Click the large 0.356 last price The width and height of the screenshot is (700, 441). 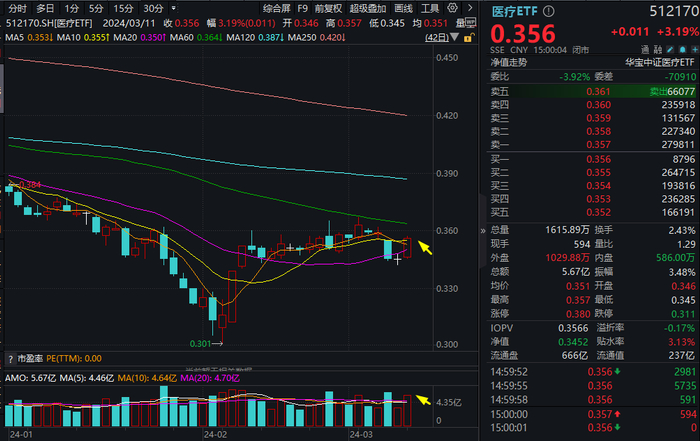tap(523, 33)
